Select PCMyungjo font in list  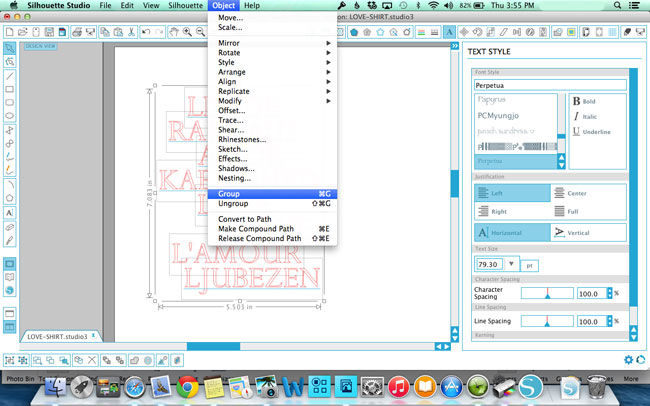498,116
